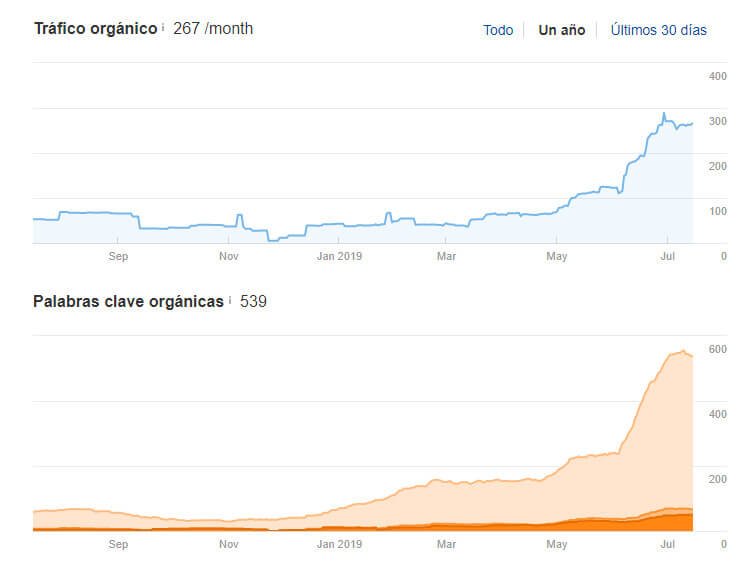Click the 267 /month traffic value
Image resolution: width=749 pixels, height=568 pixels.
tap(213, 29)
